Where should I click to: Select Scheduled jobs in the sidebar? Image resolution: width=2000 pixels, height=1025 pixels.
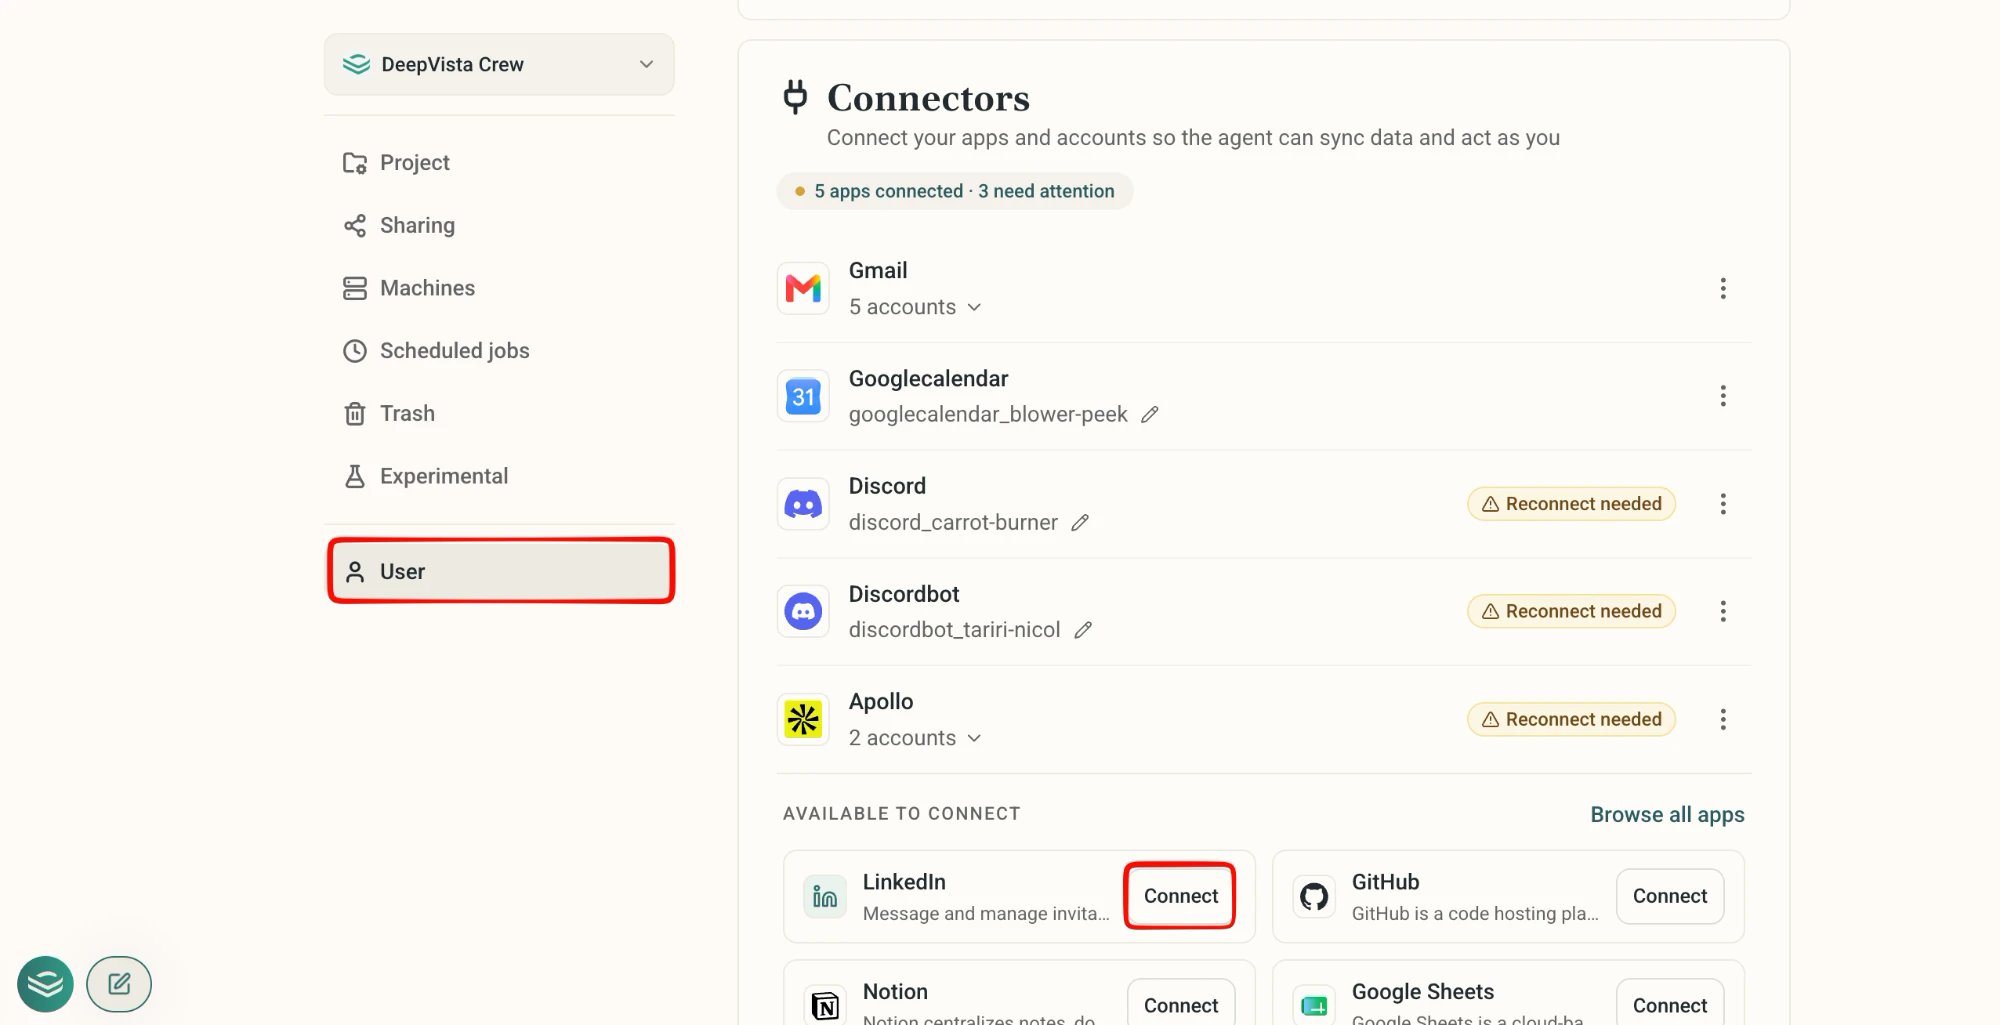pyautogui.click(x=499, y=351)
